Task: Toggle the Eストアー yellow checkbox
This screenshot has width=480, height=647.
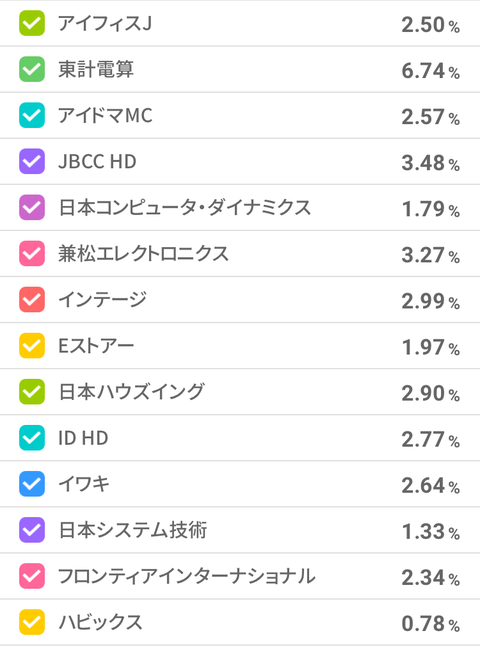Action: pos(32,346)
